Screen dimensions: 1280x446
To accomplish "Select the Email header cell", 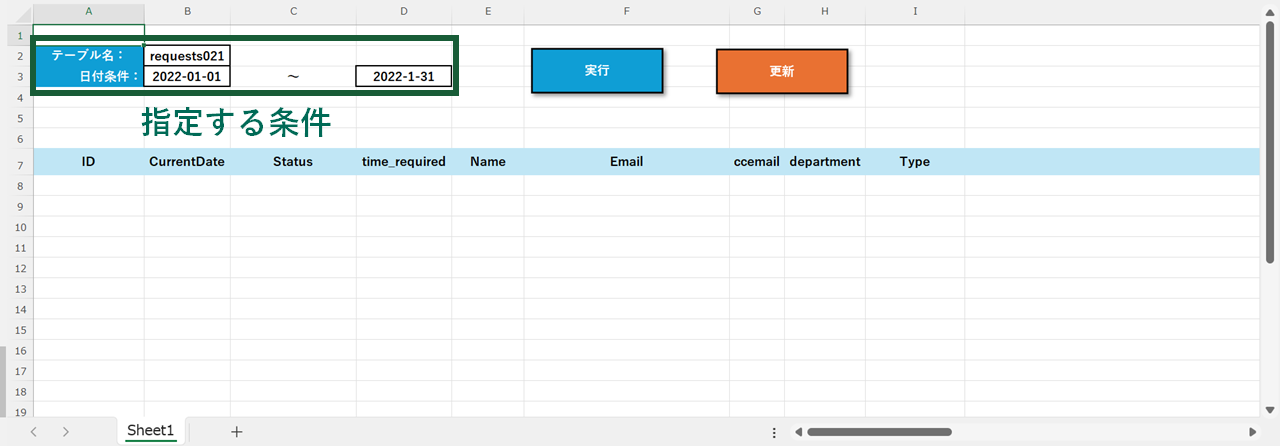I will tap(626, 161).
